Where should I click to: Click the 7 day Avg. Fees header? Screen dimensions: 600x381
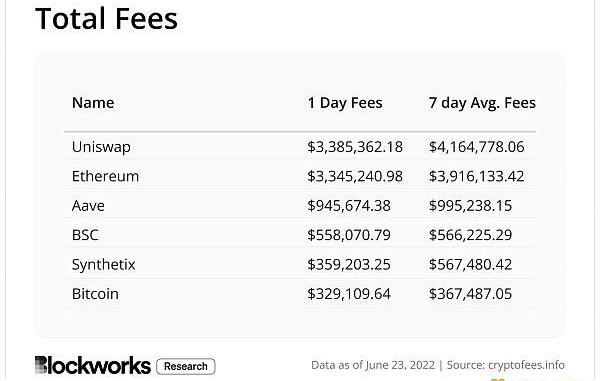pos(482,103)
